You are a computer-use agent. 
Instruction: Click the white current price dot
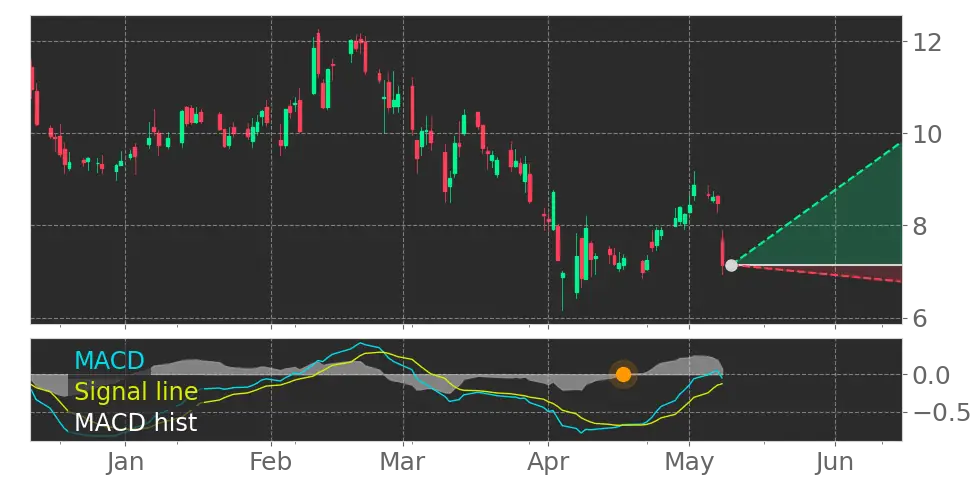pos(731,265)
